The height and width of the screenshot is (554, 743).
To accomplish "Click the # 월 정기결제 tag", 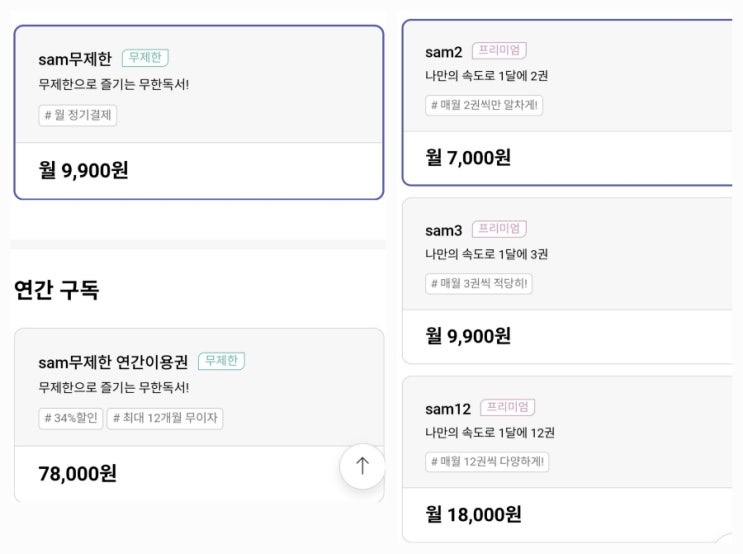I will pos(78,116).
